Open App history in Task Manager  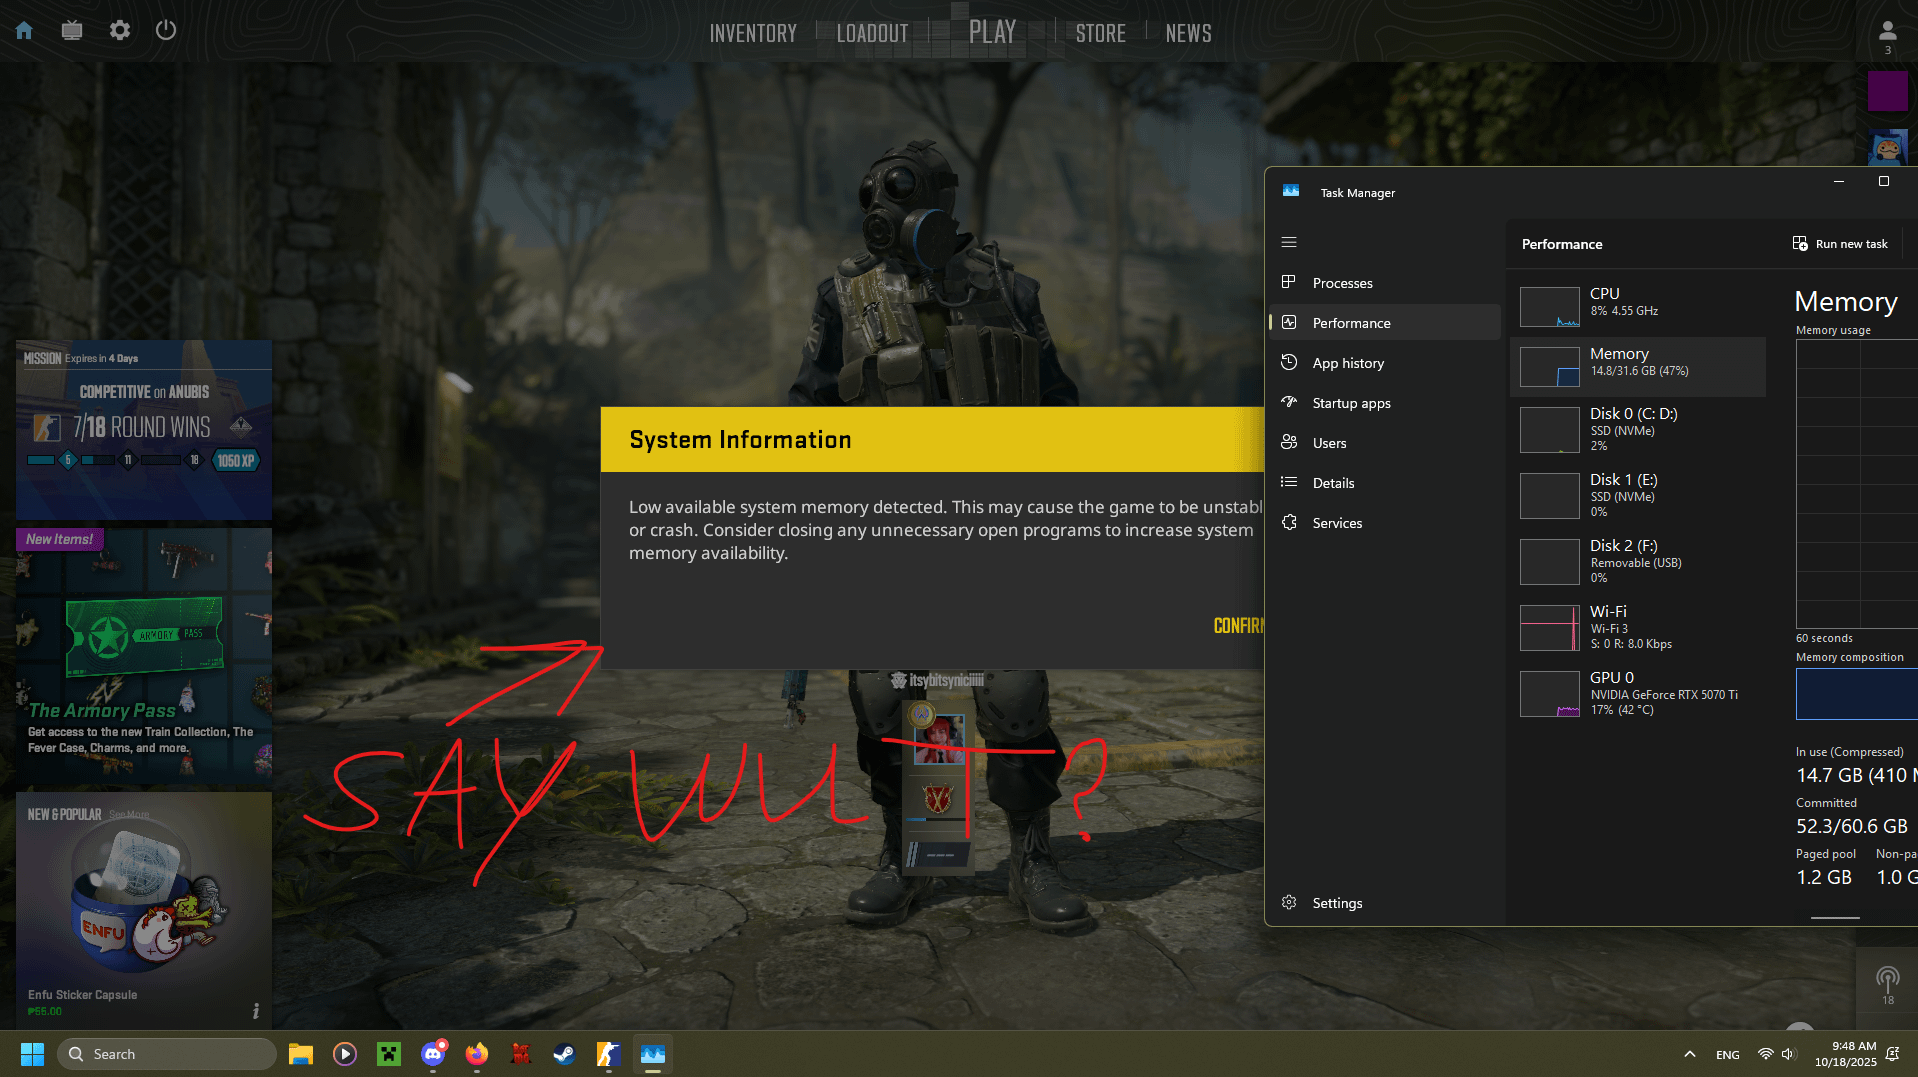1385,363
